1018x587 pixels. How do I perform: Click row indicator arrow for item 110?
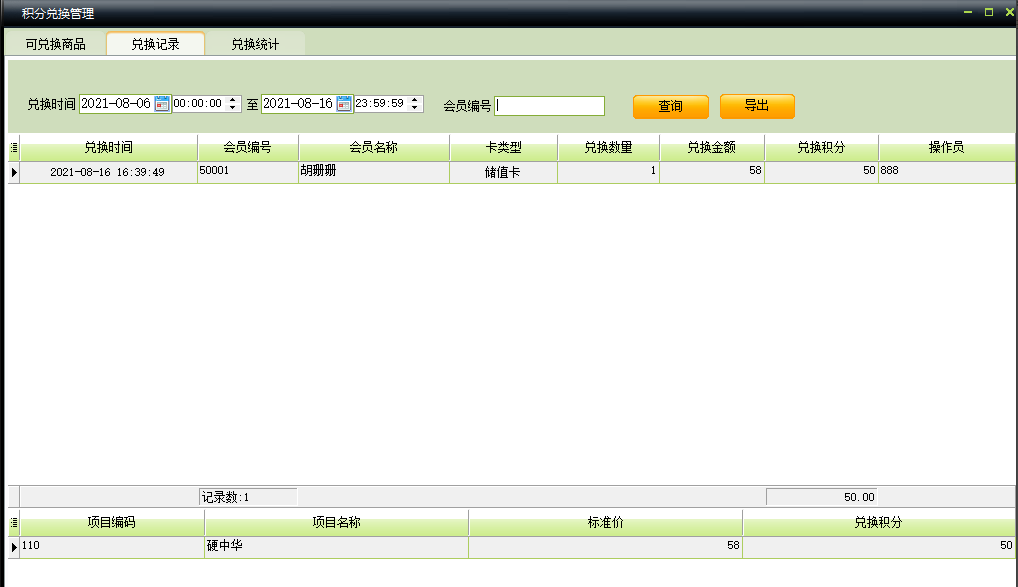[x=13, y=547]
